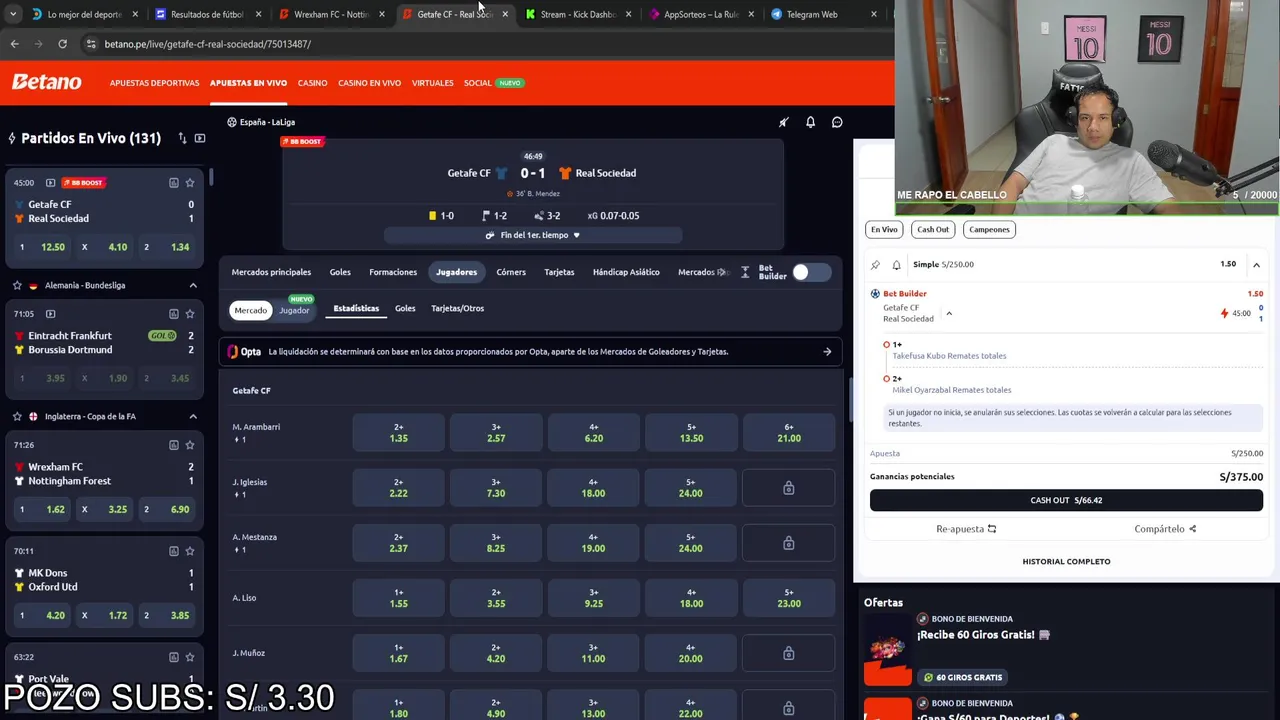Screen dimensions: 1280x720
Task: Switch to the Tarjetas market tab
Action: click(559, 272)
